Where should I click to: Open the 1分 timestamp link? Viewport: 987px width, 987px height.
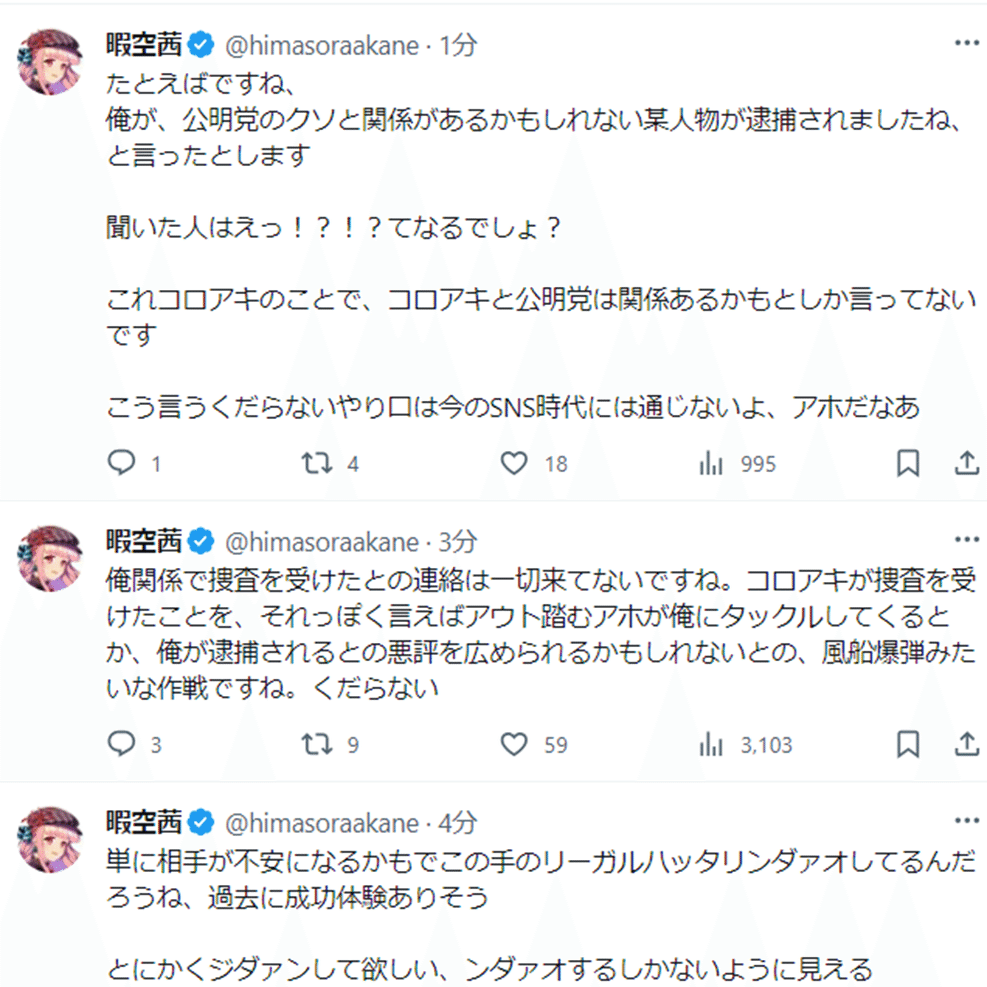pyautogui.click(x=459, y=45)
